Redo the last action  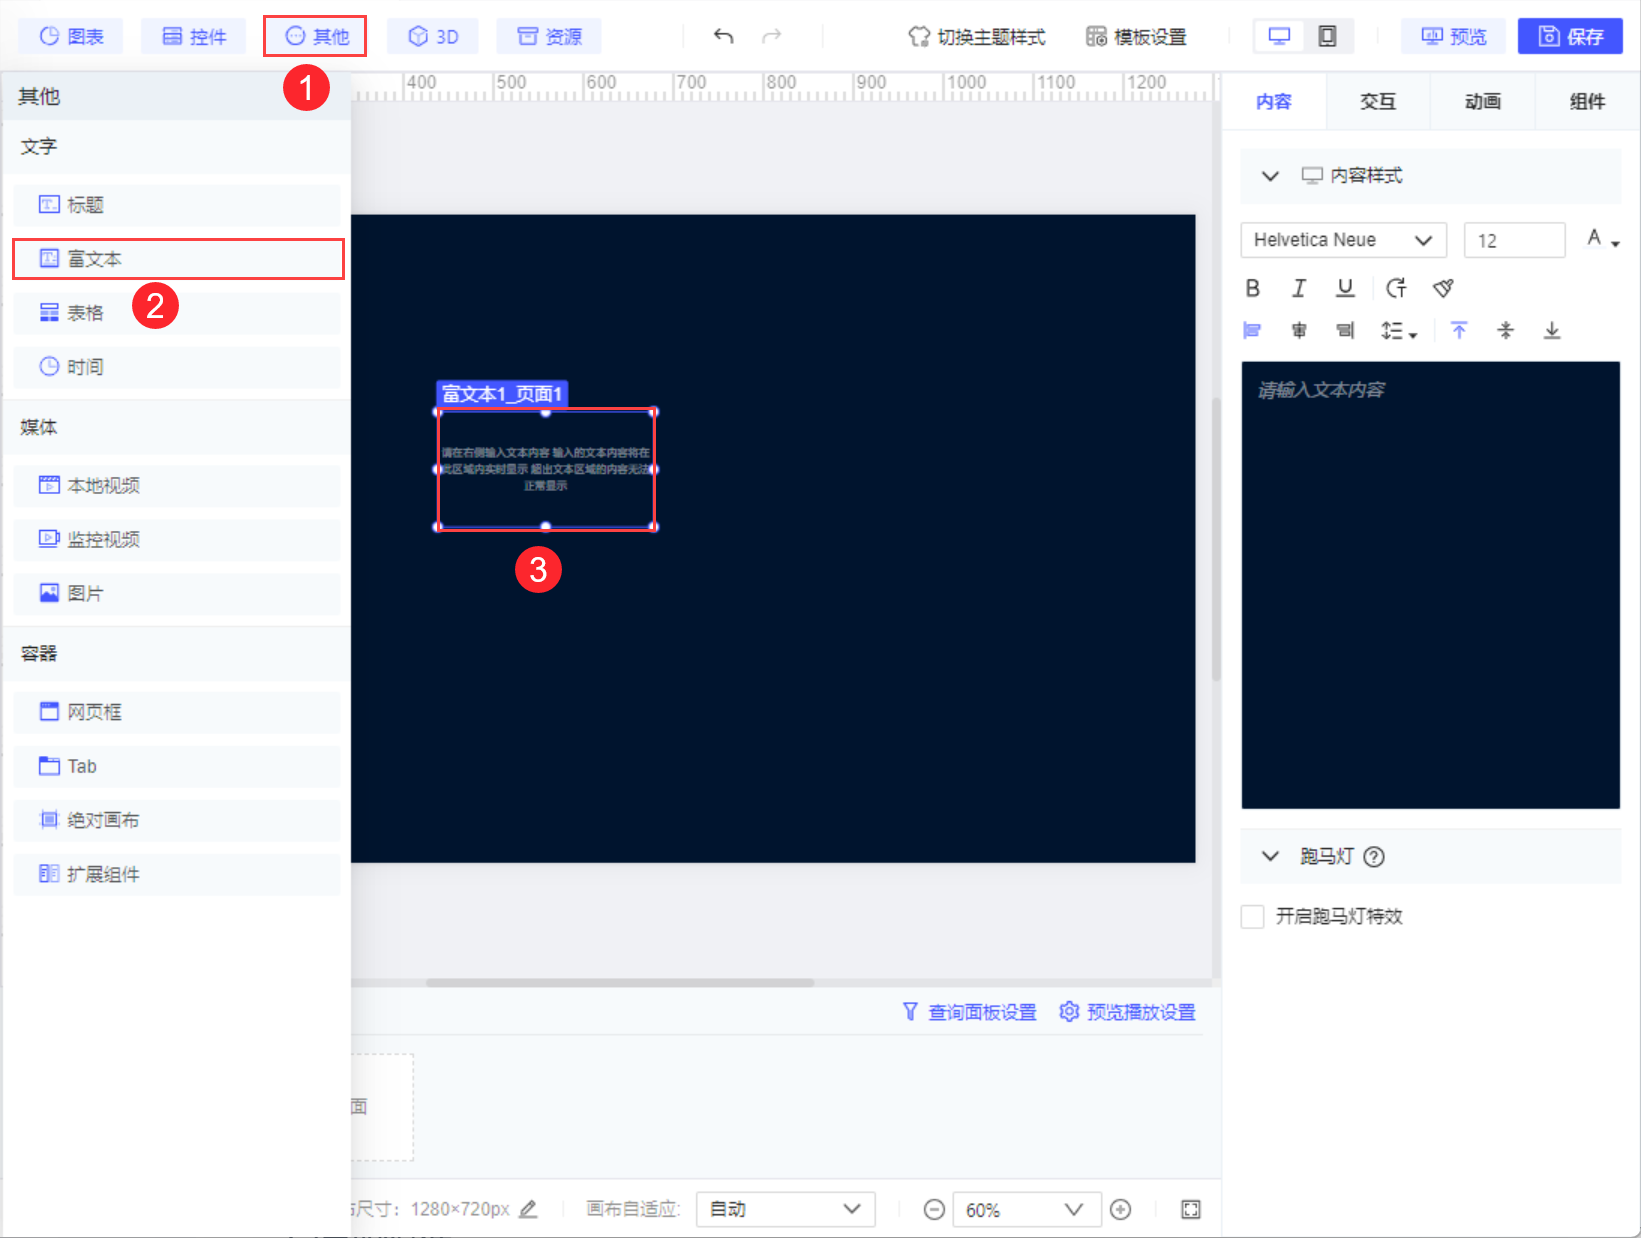[x=771, y=37]
